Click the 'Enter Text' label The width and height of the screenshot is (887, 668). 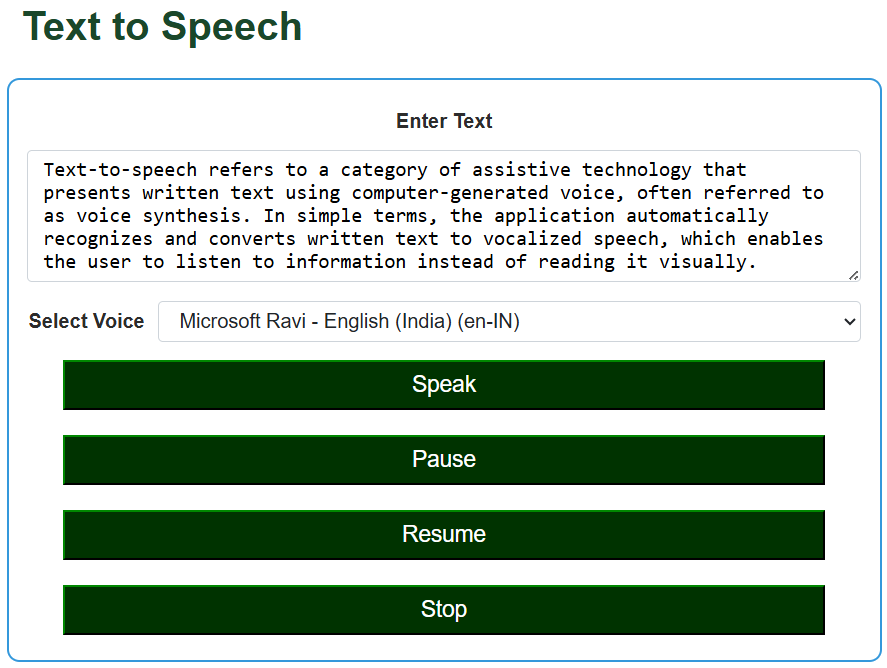pos(444,121)
